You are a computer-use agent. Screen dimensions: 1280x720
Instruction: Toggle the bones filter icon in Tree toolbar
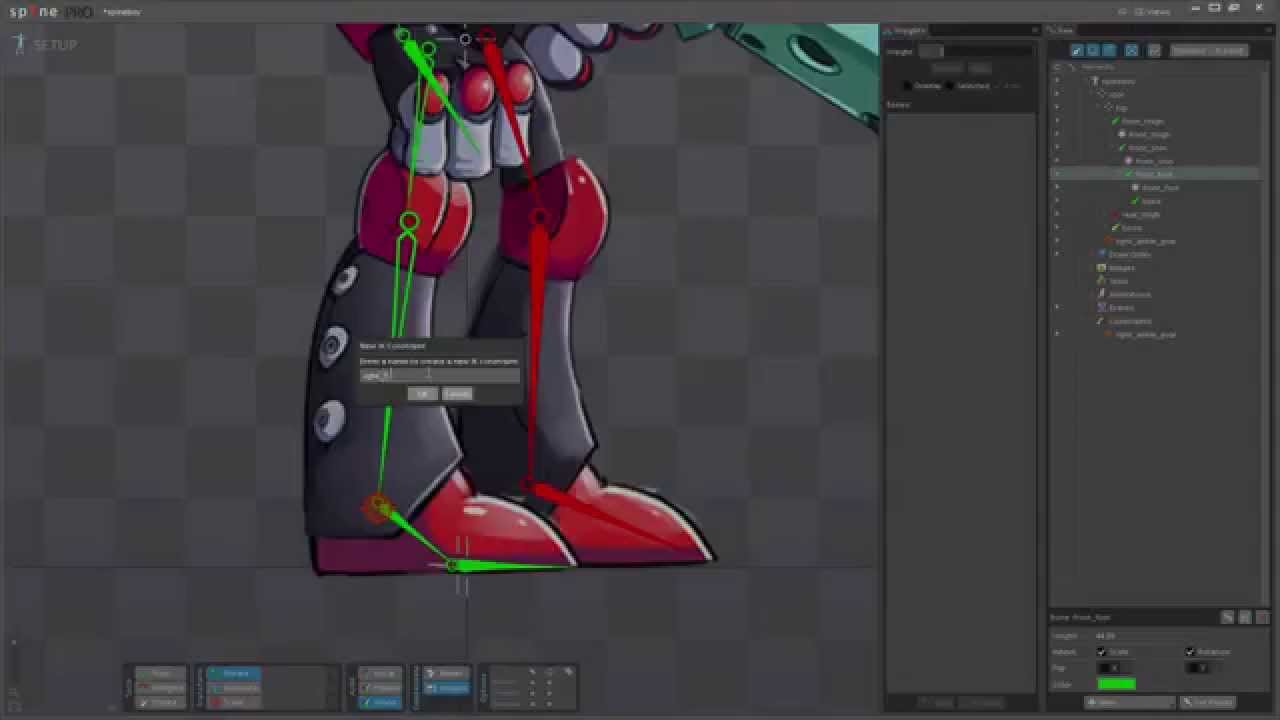tap(1077, 50)
